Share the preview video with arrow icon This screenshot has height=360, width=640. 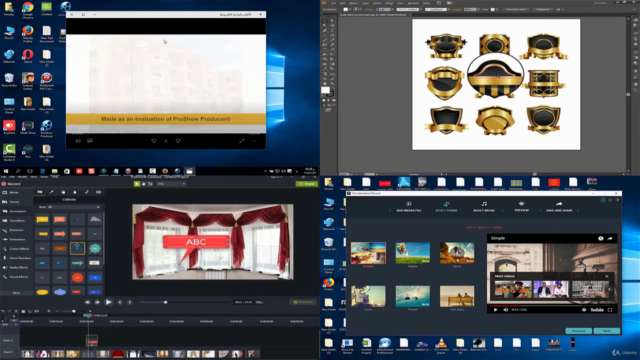click(x=610, y=238)
